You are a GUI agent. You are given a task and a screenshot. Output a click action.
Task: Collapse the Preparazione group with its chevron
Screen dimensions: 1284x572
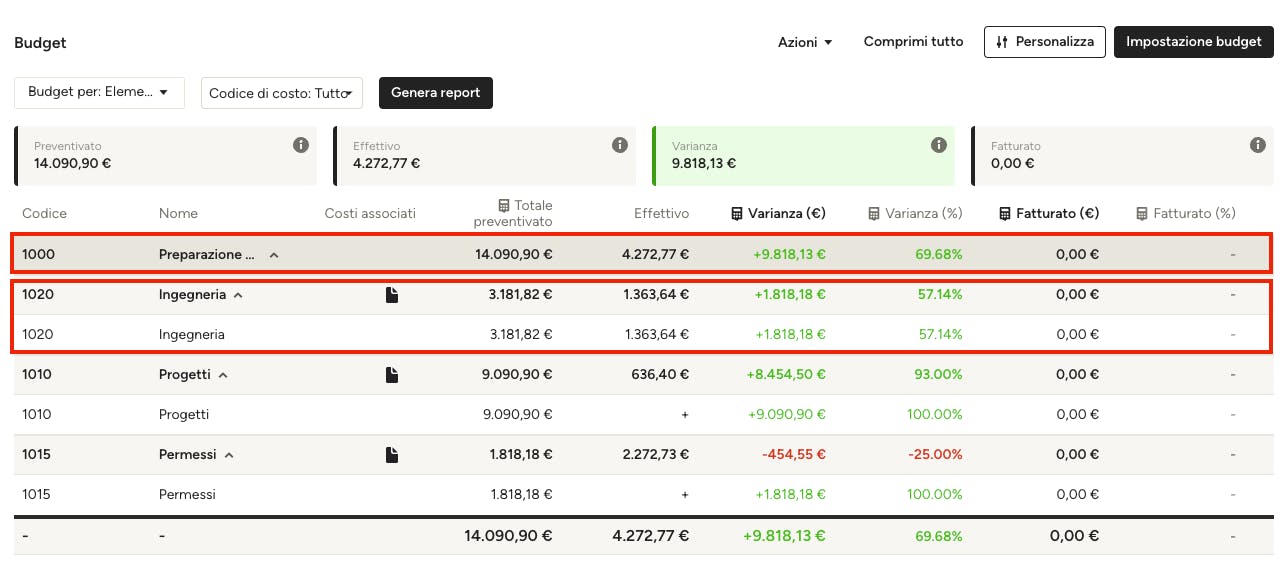pos(274,255)
